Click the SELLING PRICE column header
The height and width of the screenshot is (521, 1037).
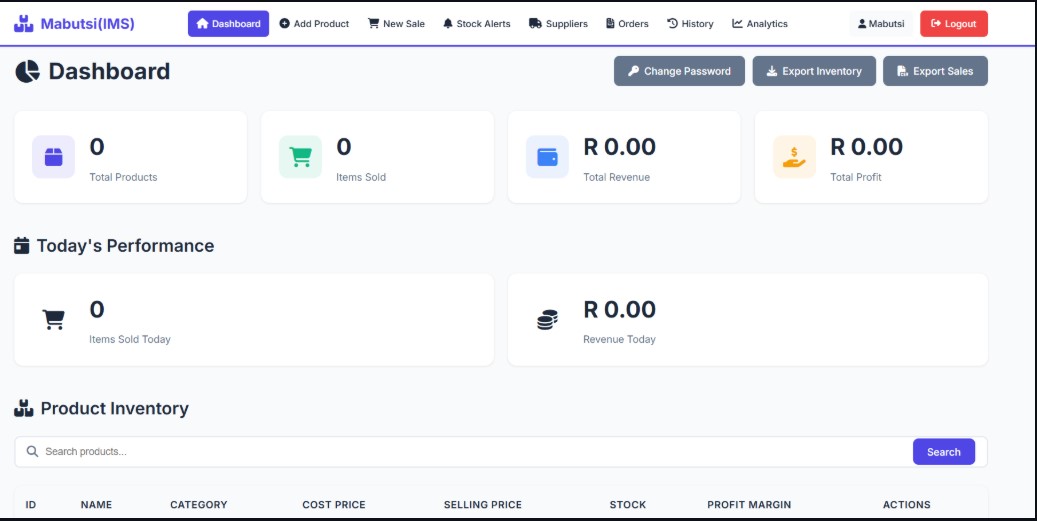[x=483, y=504]
